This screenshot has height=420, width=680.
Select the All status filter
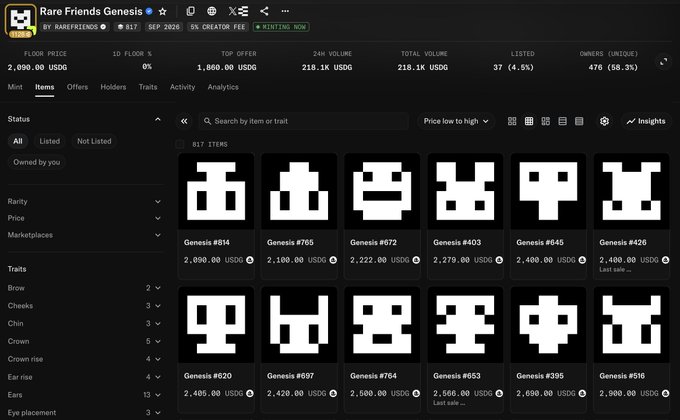18,141
